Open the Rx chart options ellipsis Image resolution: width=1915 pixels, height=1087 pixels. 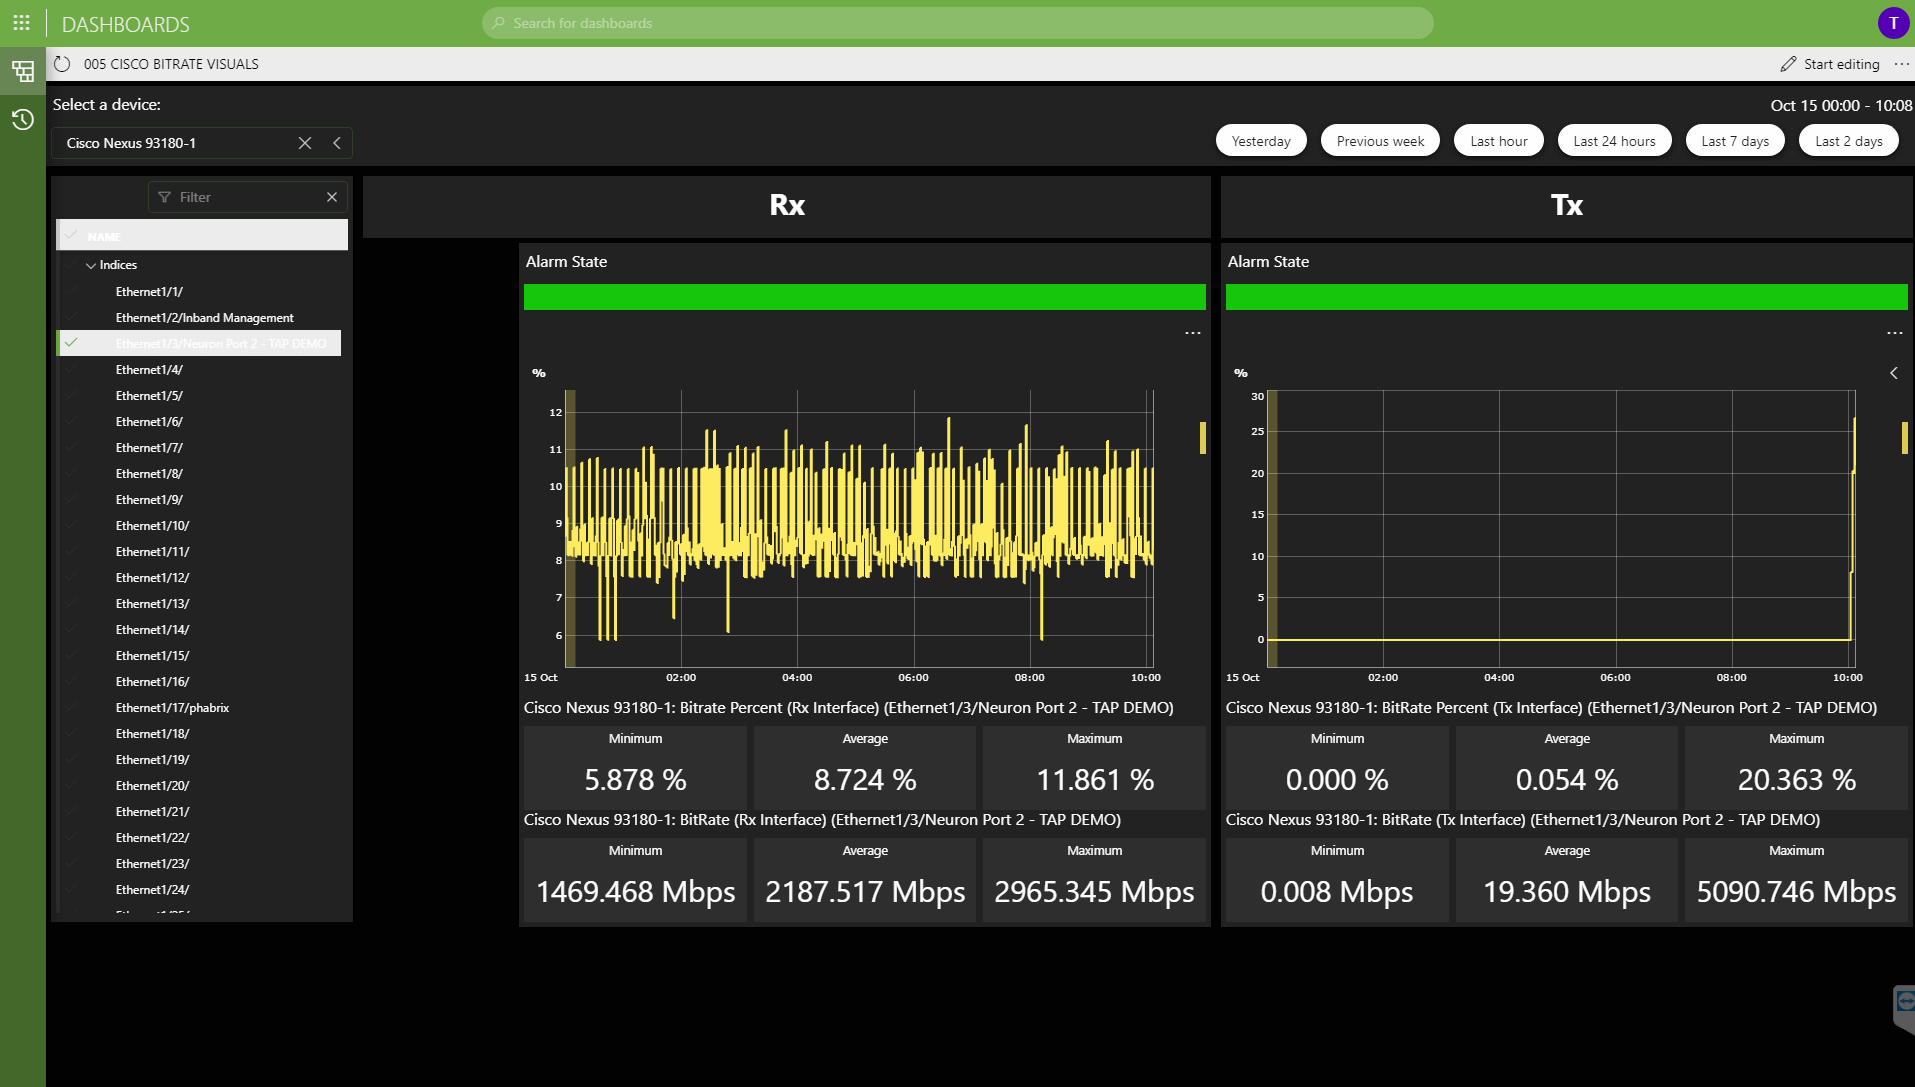coord(1193,333)
